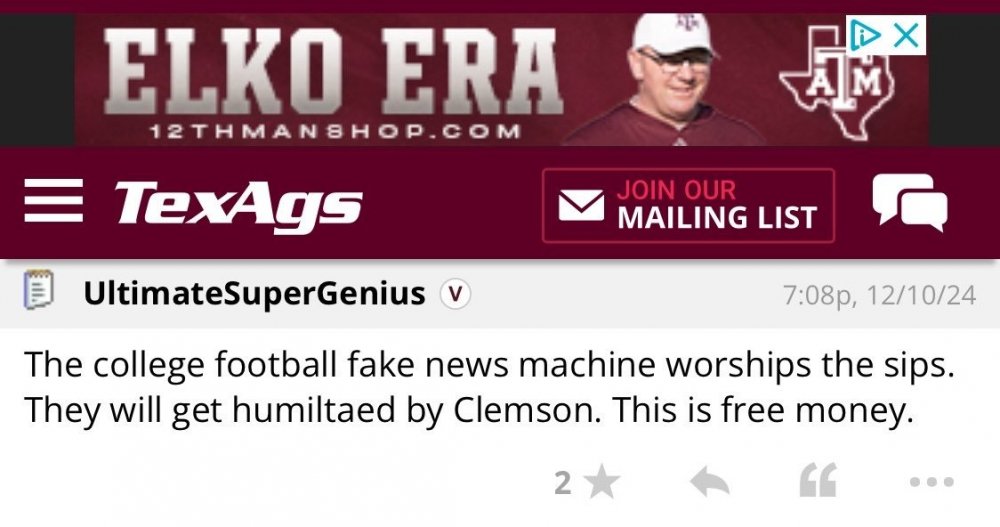
Task: Click the TexAgs logo
Action: point(238,205)
